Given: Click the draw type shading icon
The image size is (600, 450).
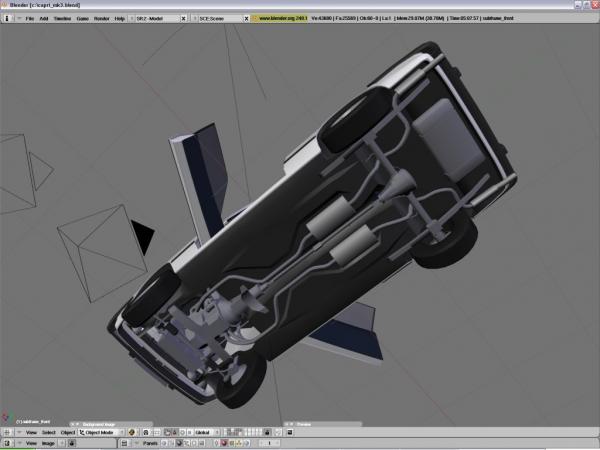Looking at the screenshot, I should coord(133,432).
